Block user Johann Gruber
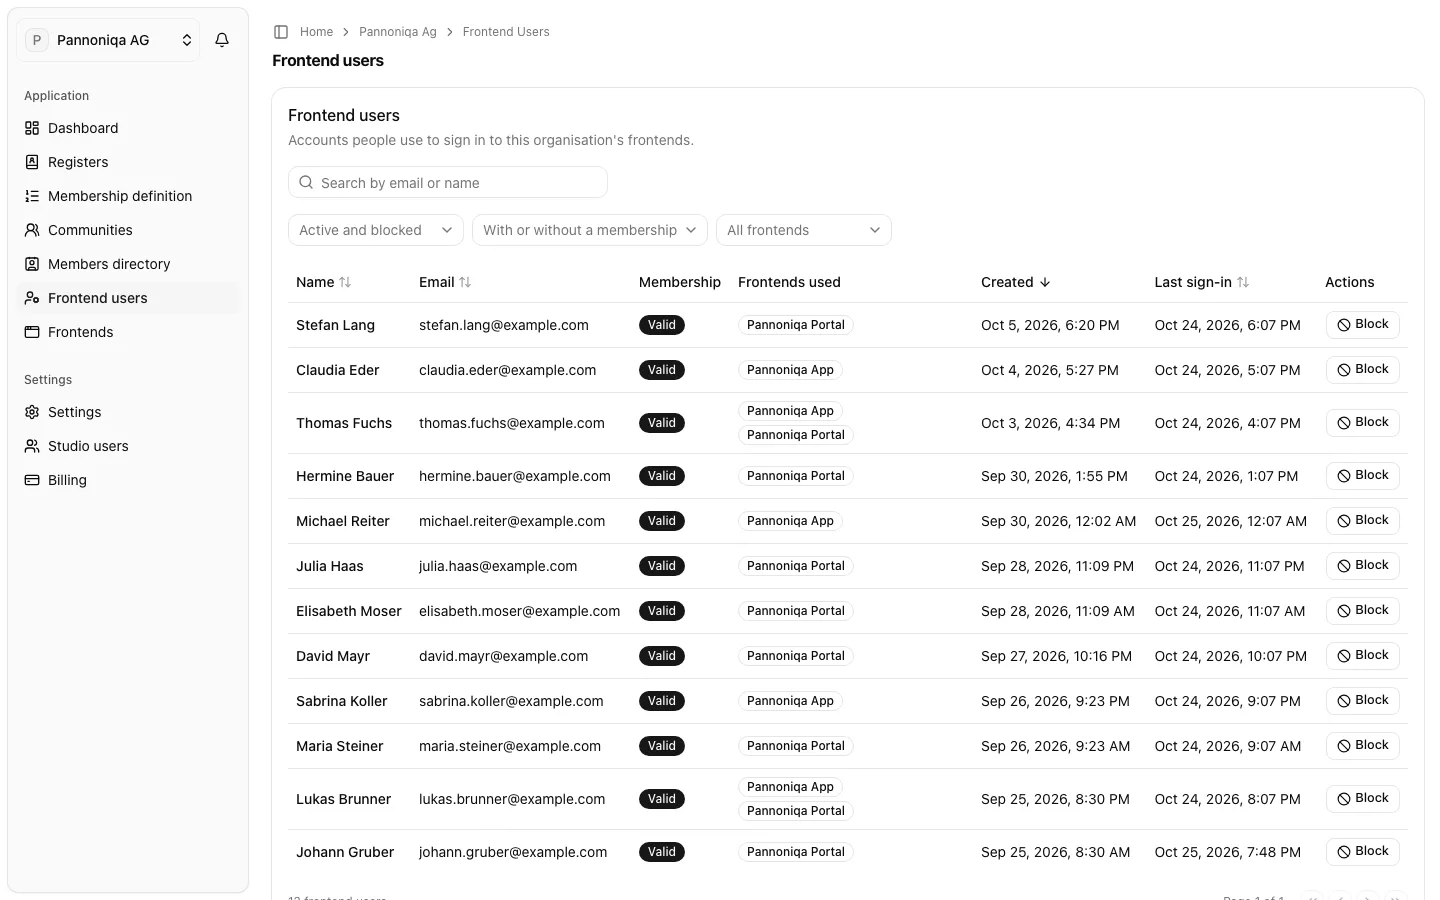 (x=1363, y=851)
